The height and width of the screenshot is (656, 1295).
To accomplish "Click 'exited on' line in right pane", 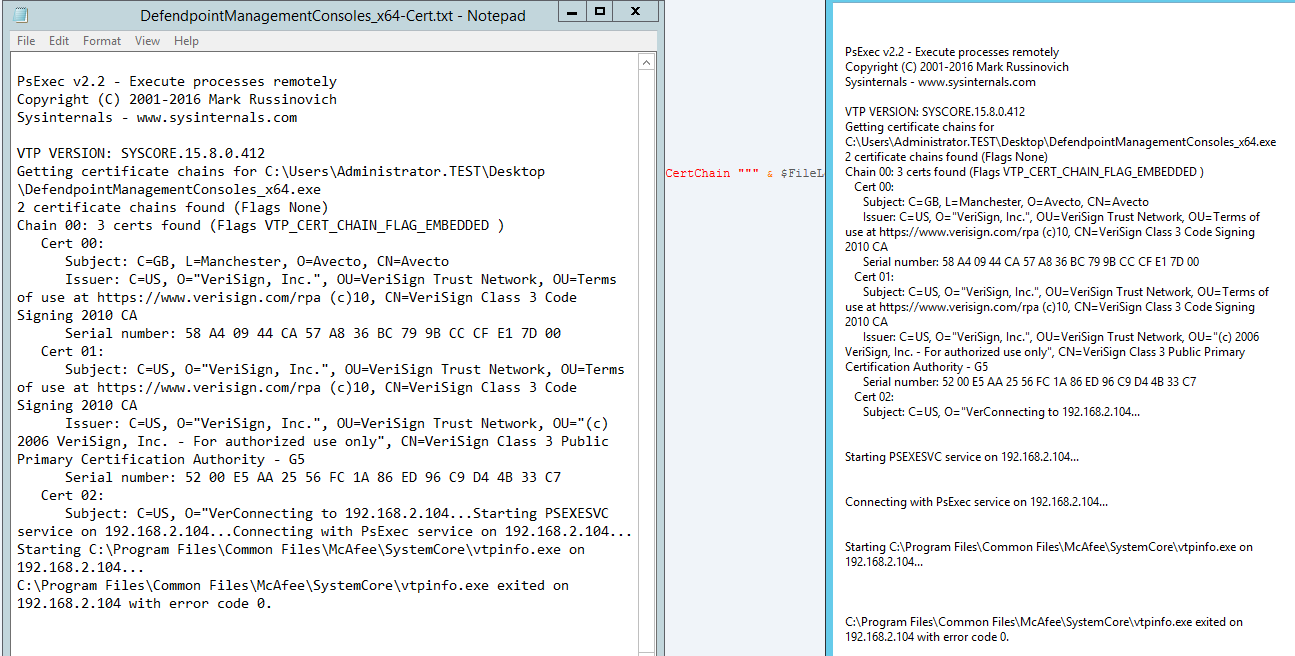I will pyautogui.click(x=1044, y=622).
